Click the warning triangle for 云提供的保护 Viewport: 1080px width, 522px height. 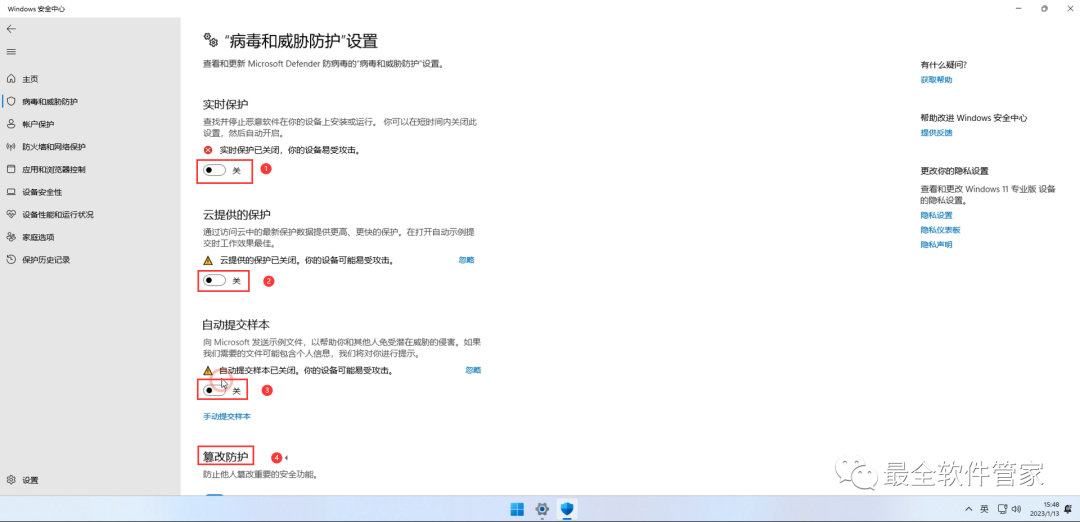208,260
